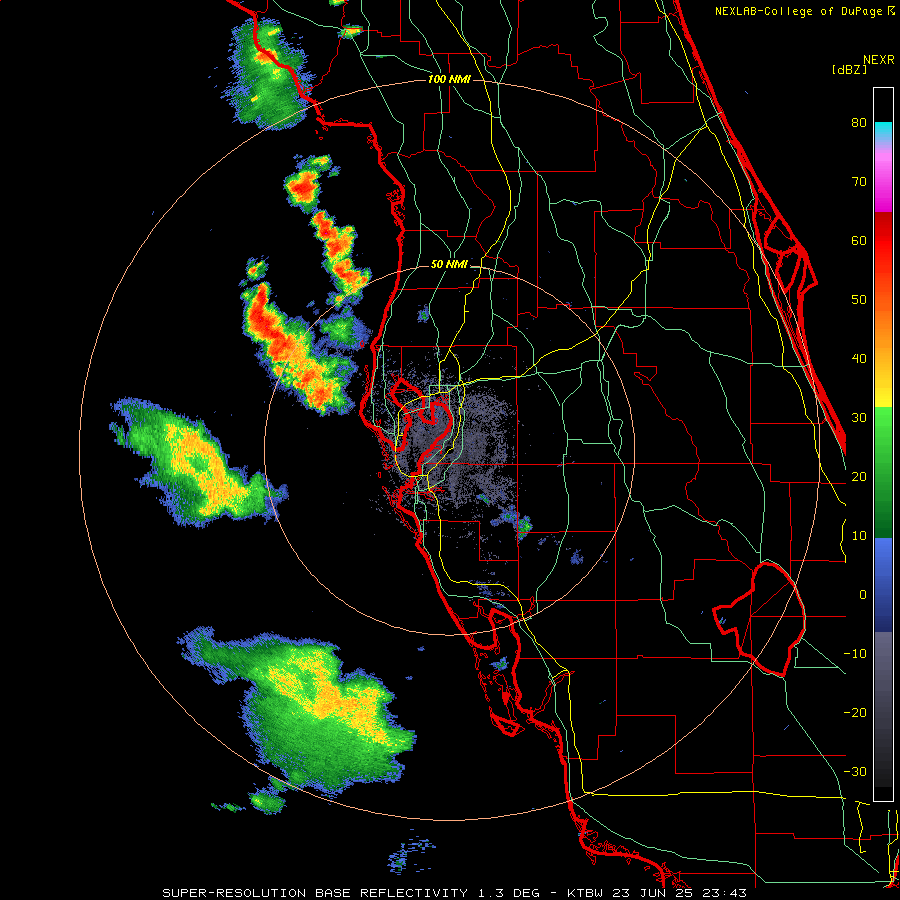The image size is (900, 900).
Task: Click the KTBW station identifier in caption
Action: [585, 893]
